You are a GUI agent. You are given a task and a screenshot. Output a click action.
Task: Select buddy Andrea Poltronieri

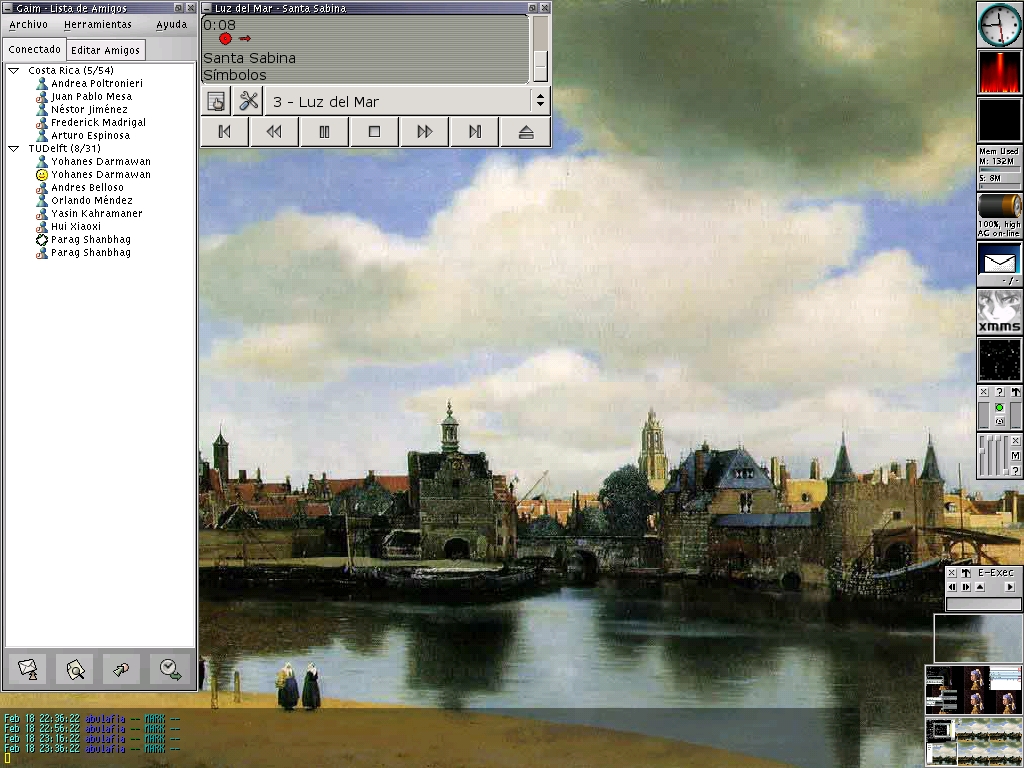(x=97, y=84)
